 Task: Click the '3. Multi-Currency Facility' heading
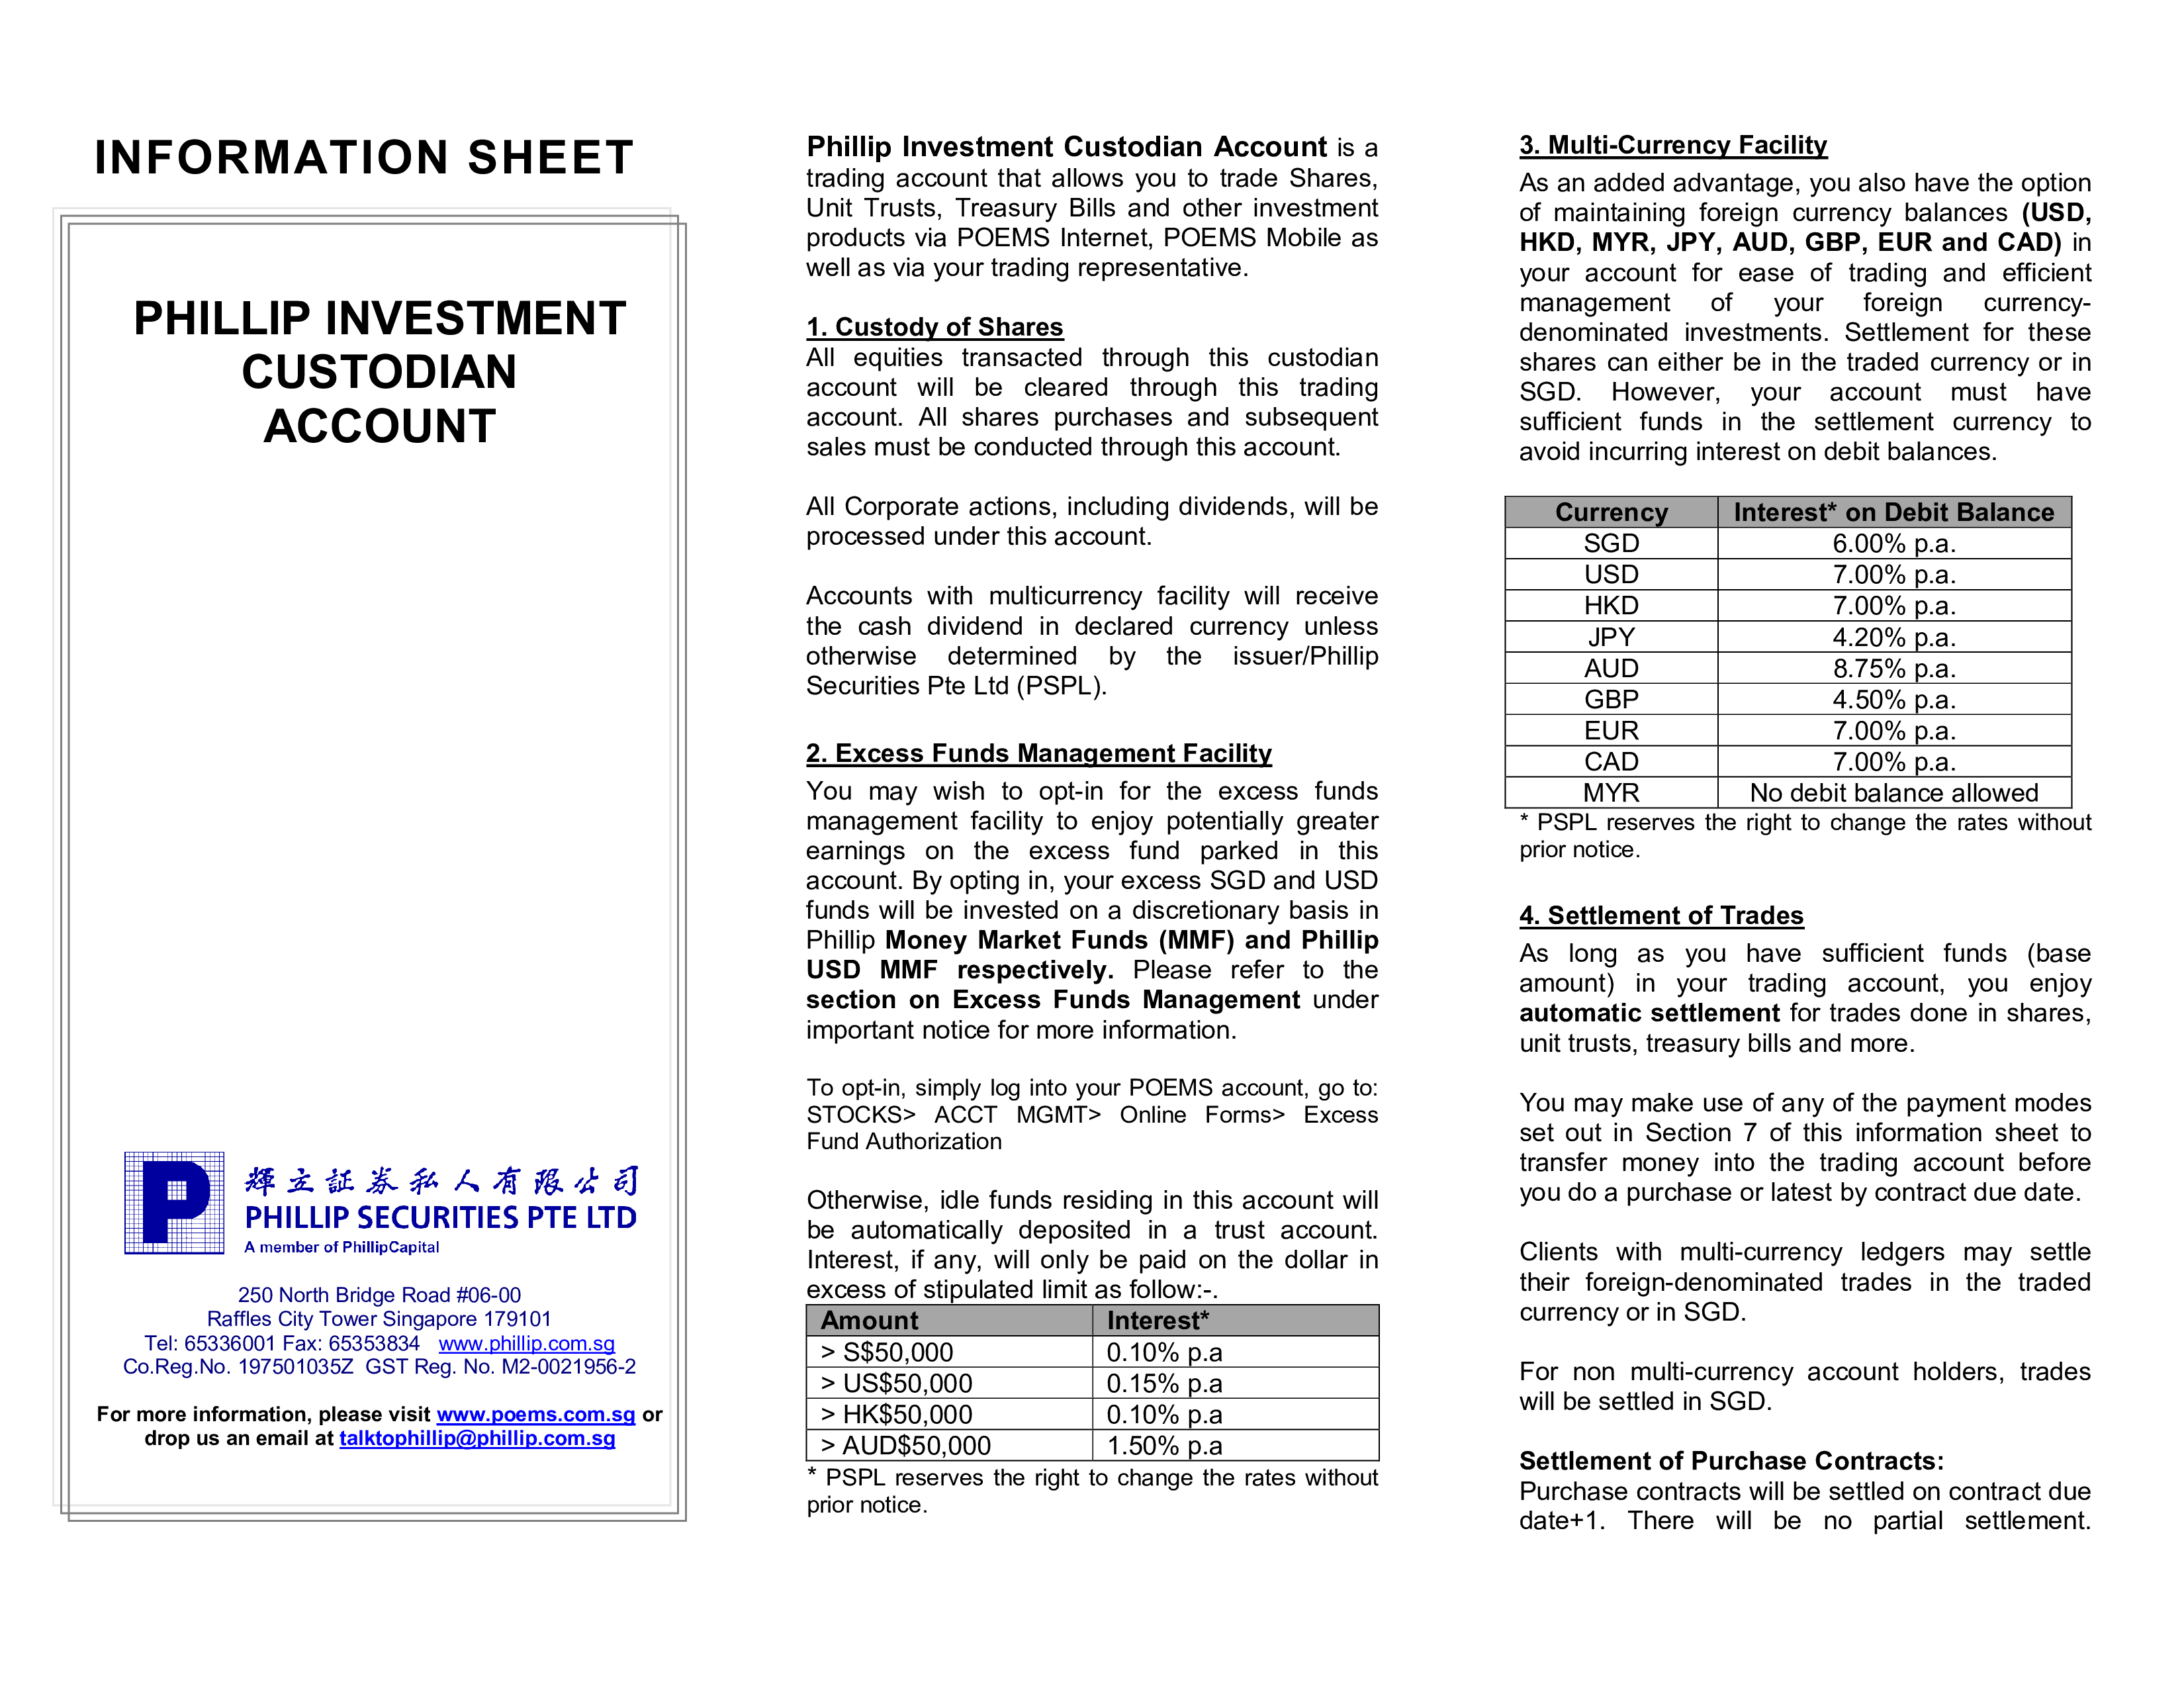tap(1673, 145)
